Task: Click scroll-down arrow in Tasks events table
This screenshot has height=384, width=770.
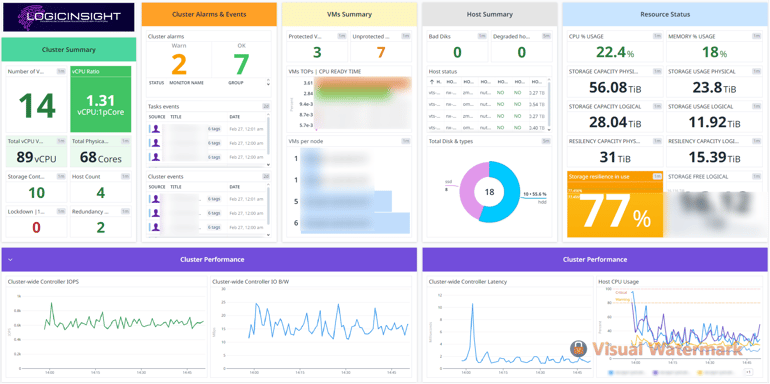Action: click(268, 165)
